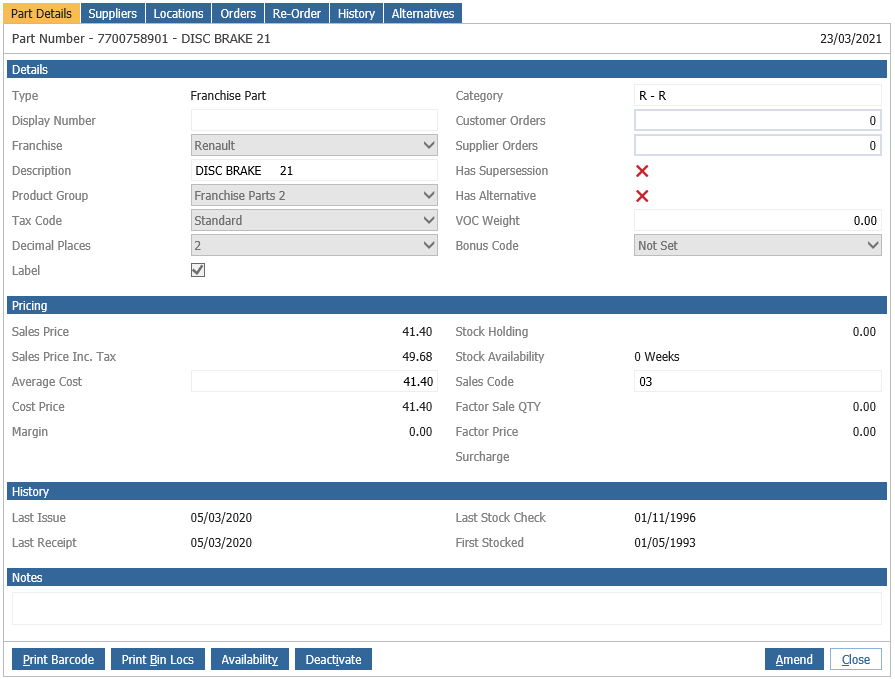Select the Average Cost input field

[314, 382]
